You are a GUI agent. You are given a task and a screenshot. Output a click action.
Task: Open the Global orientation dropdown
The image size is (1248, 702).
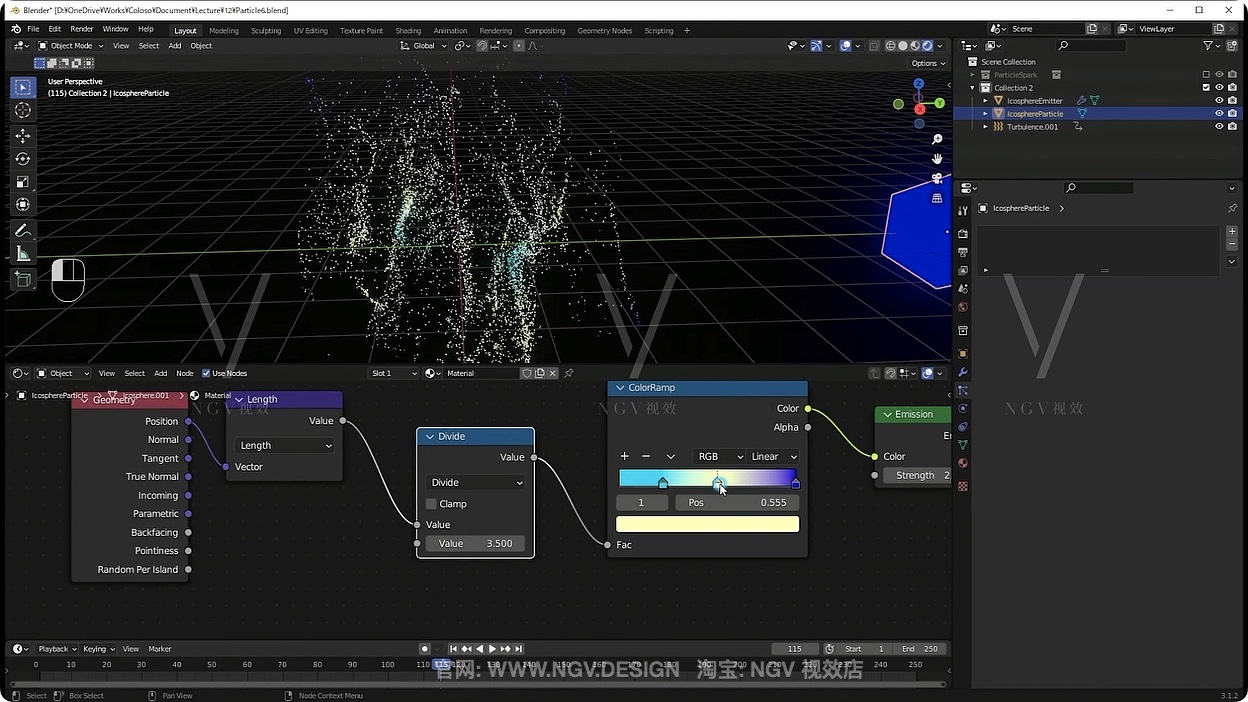(424, 45)
